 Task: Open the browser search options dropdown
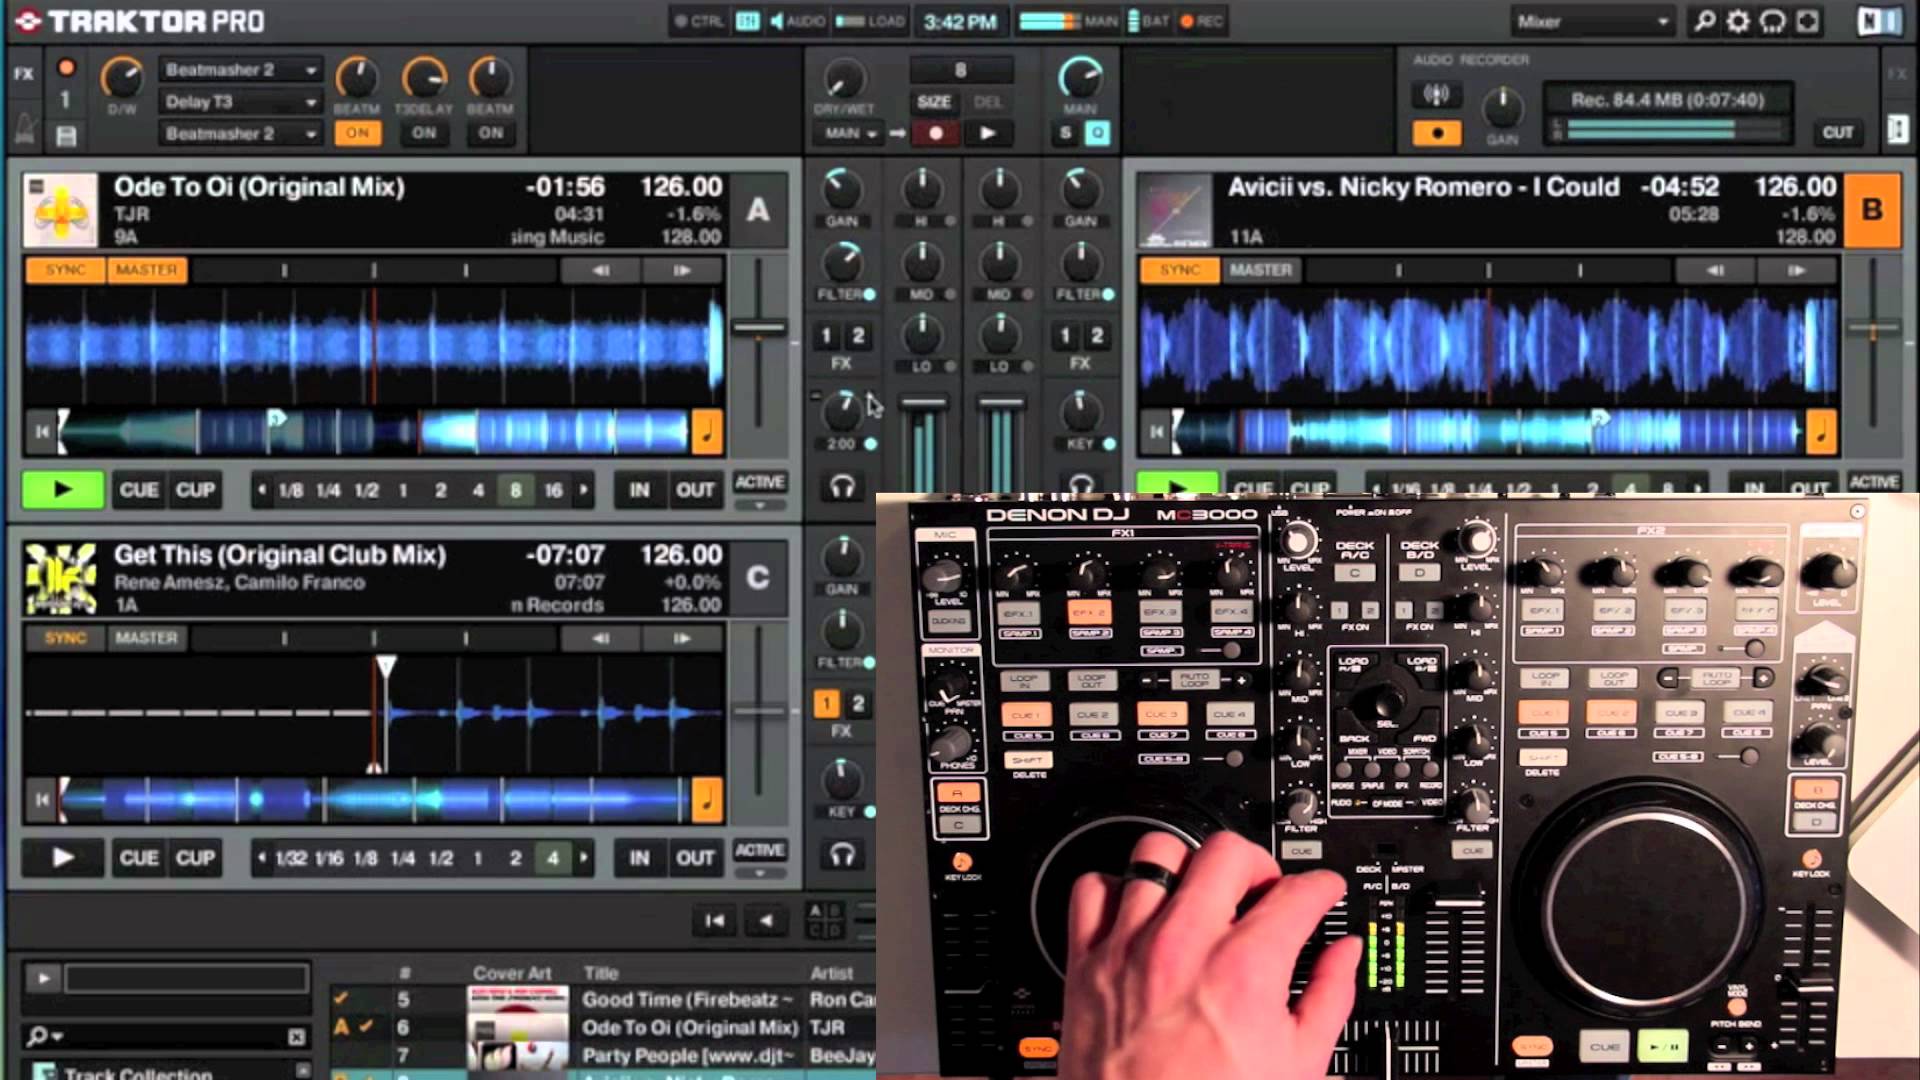coord(46,1036)
